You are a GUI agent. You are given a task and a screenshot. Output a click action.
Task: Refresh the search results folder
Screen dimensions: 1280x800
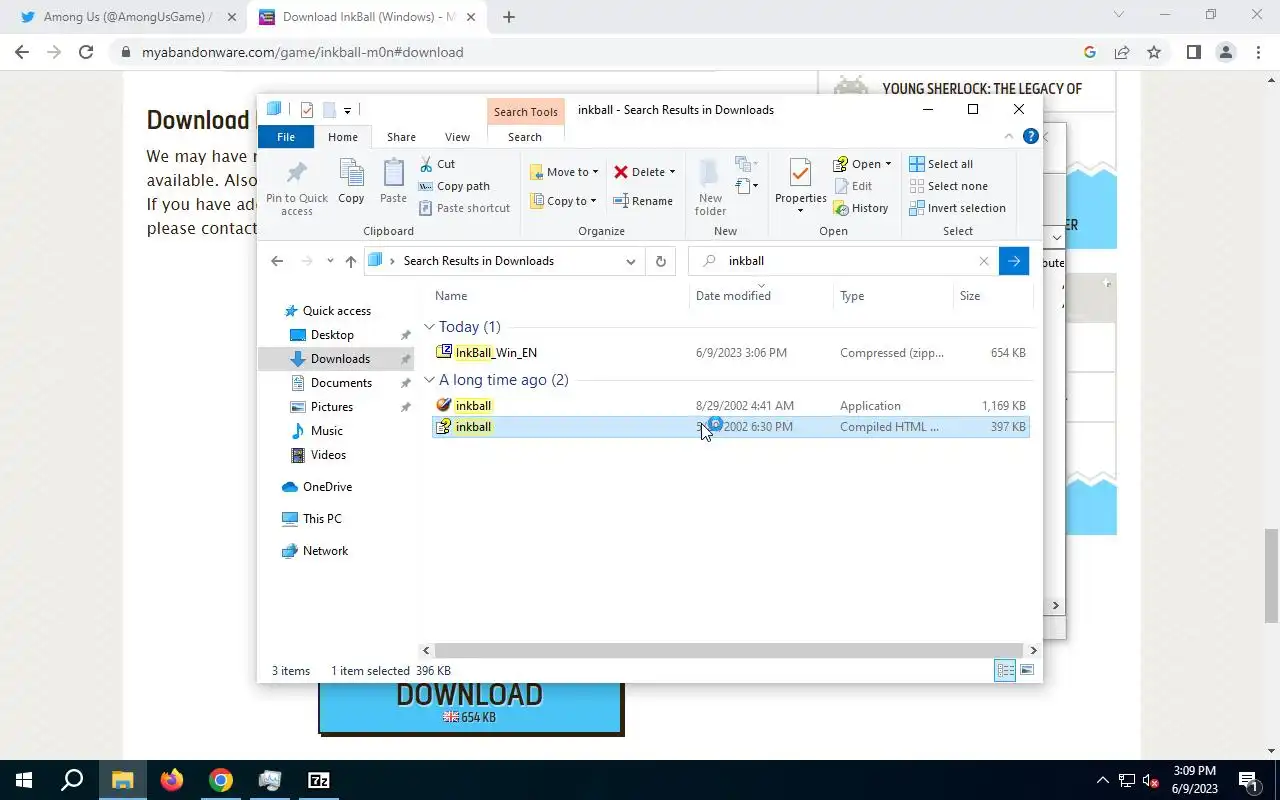click(x=660, y=261)
